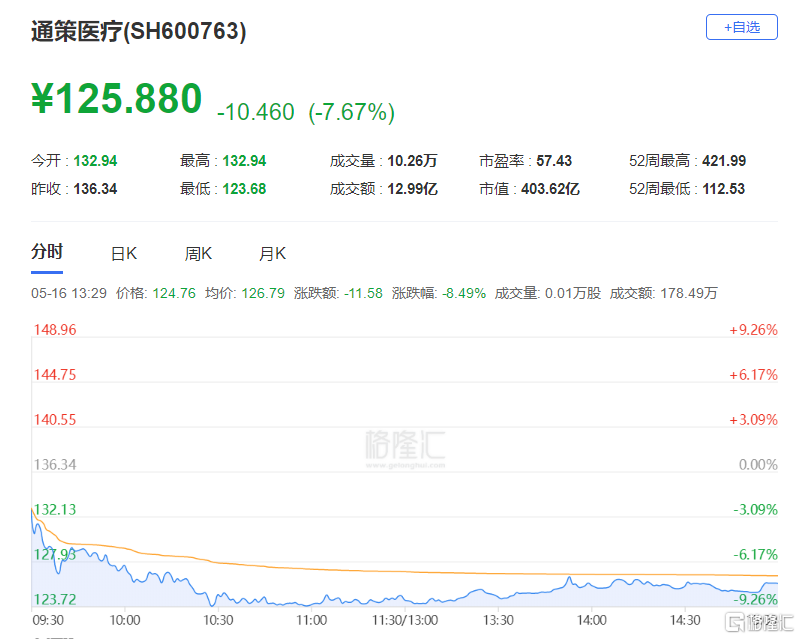Screen dimensions: 800x639
Task: Click the 14:00 time axis label
Action: click(x=592, y=620)
